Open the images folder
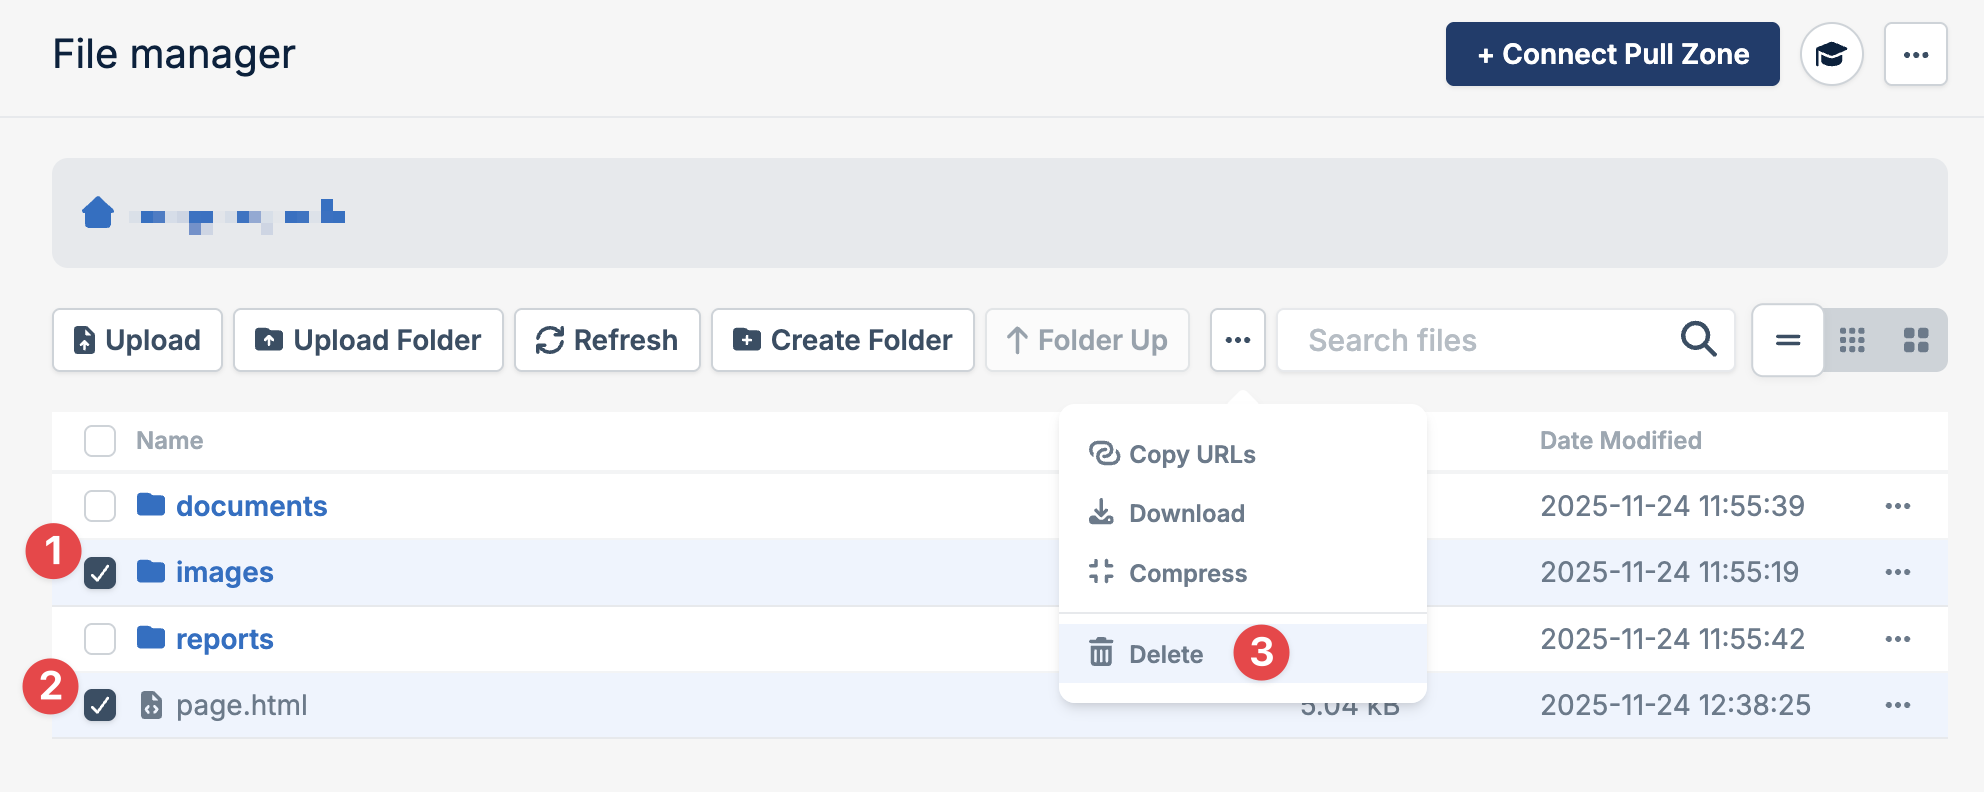This screenshot has width=1984, height=792. (225, 572)
